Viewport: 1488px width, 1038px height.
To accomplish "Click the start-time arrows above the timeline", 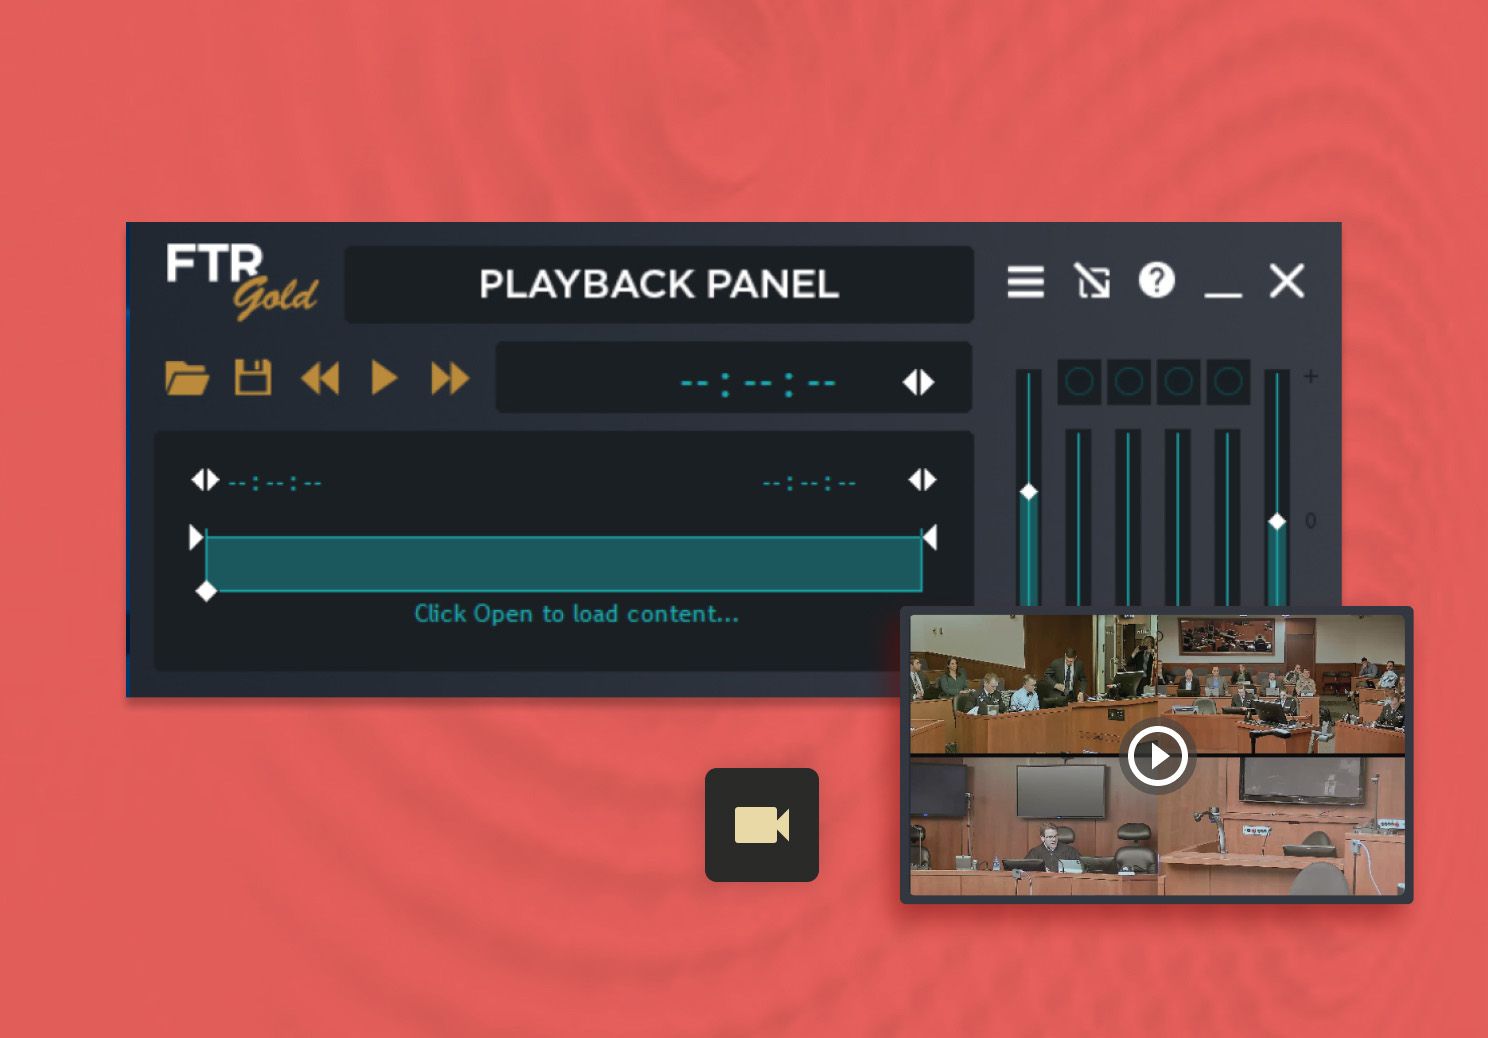I will coord(205,480).
